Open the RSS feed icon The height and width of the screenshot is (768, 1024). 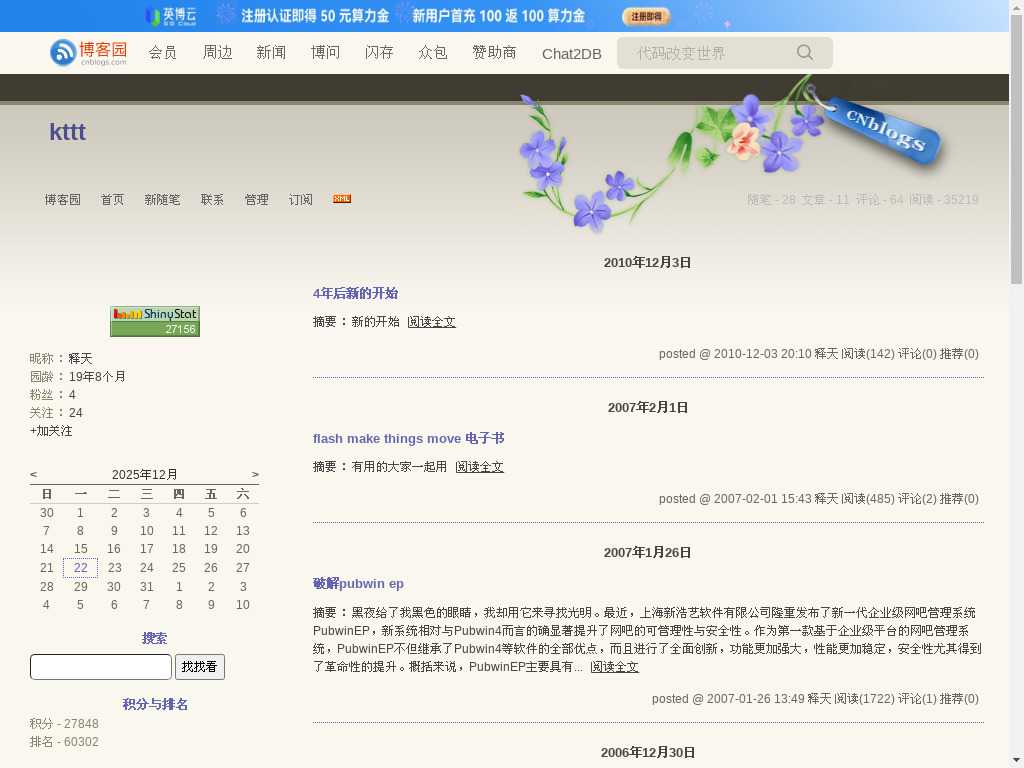pyautogui.click(x=342, y=199)
